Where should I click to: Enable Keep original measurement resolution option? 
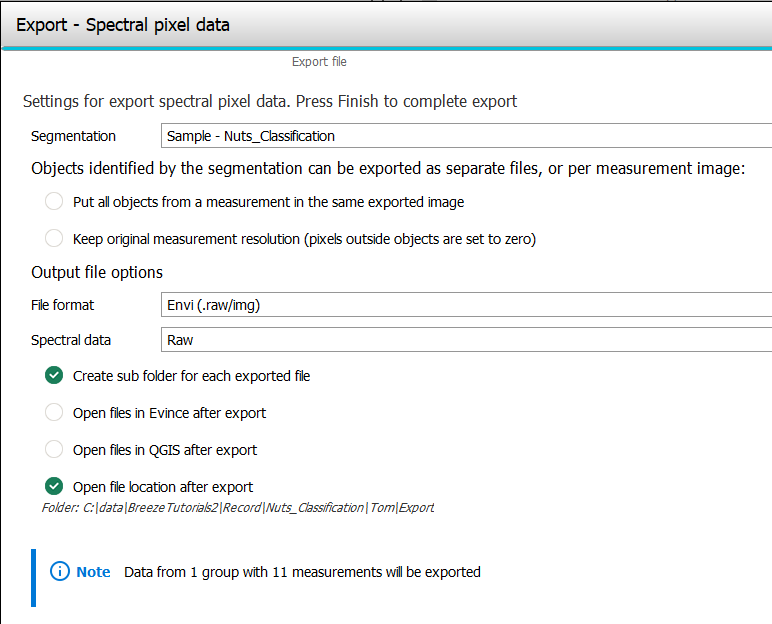coord(54,238)
